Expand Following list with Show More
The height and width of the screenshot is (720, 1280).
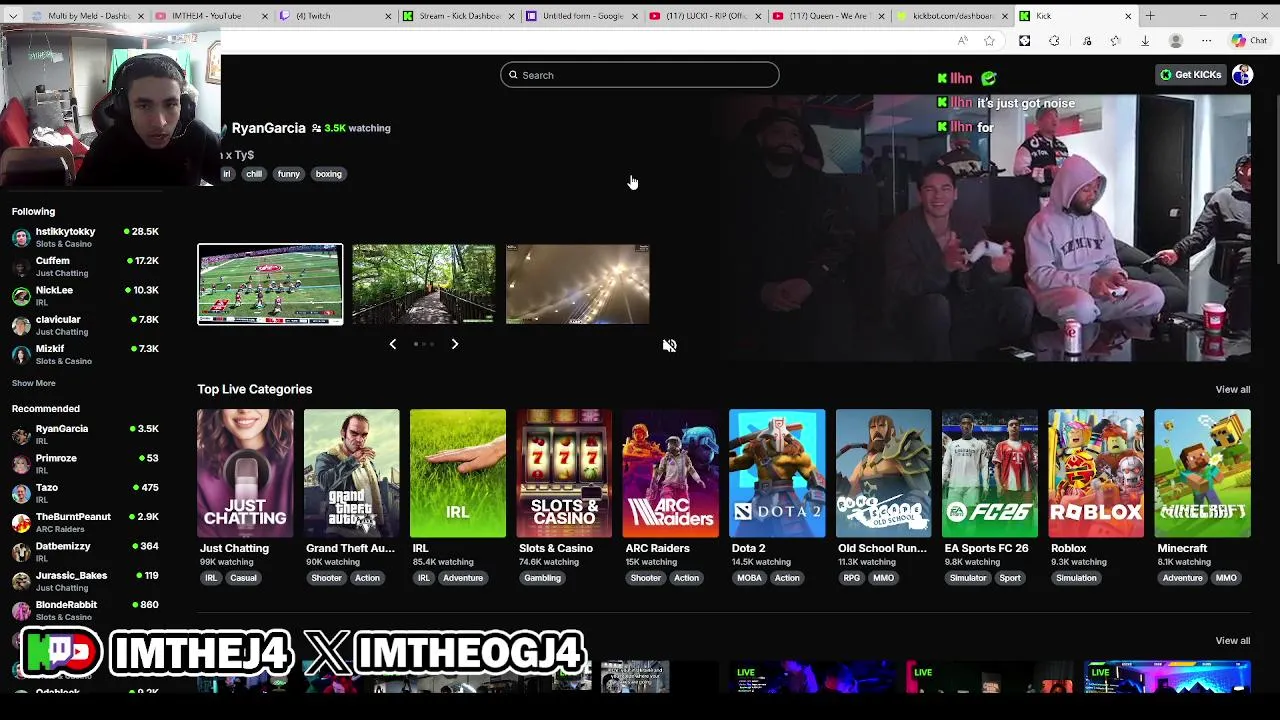click(x=33, y=383)
